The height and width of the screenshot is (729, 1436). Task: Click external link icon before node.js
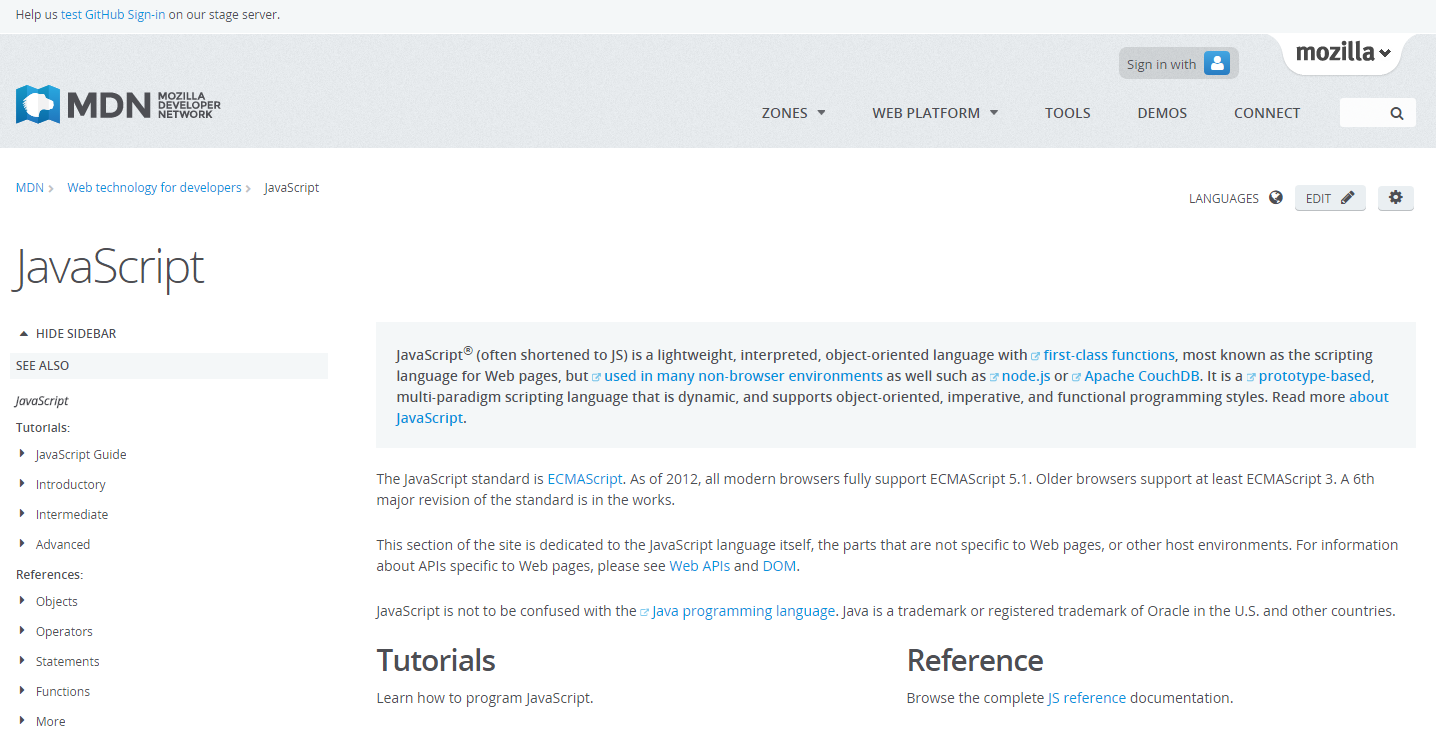pos(994,377)
